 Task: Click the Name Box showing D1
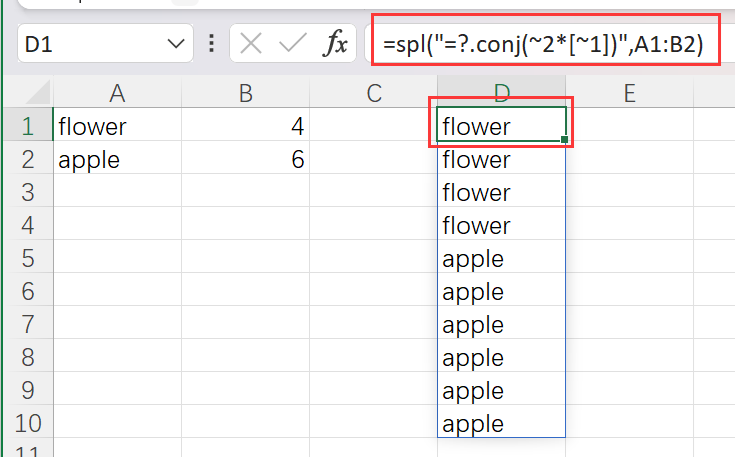pyautogui.click(x=90, y=44)
